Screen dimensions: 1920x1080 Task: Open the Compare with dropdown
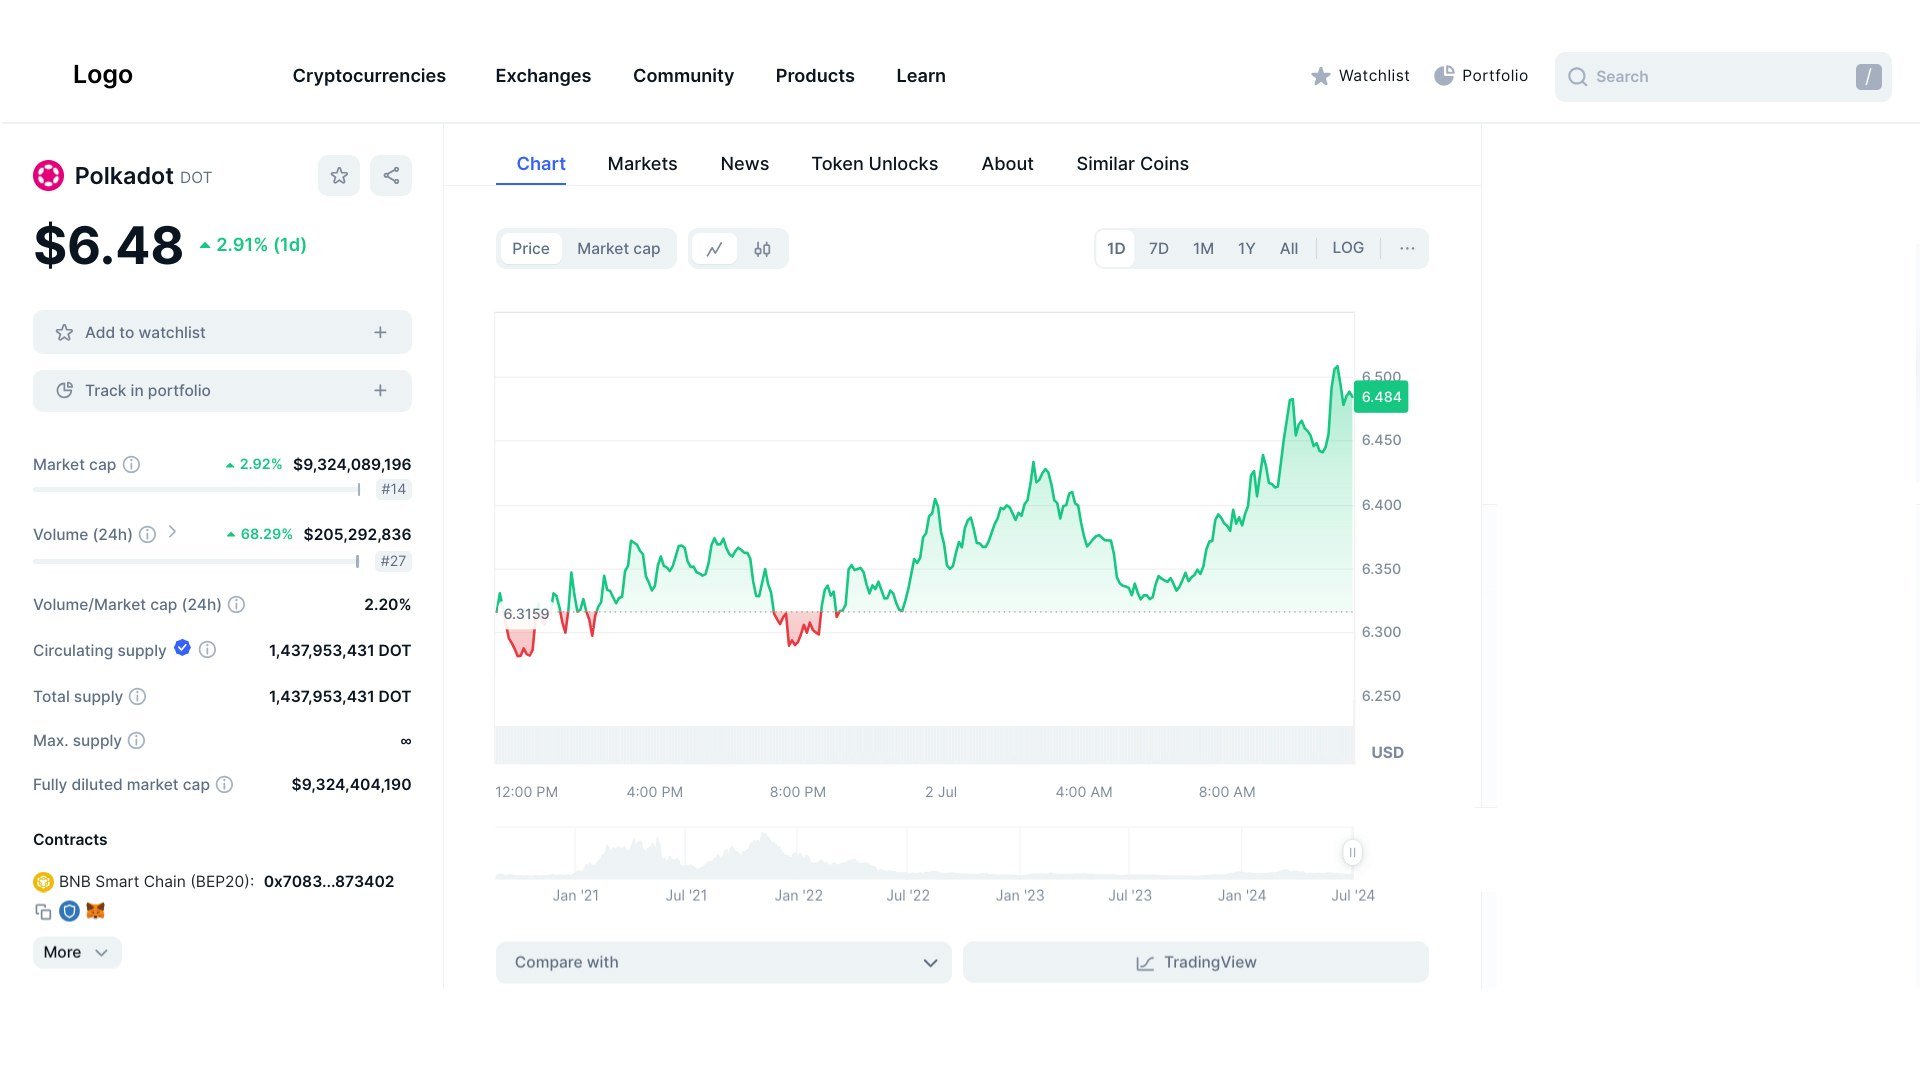(x=722, y=962)
